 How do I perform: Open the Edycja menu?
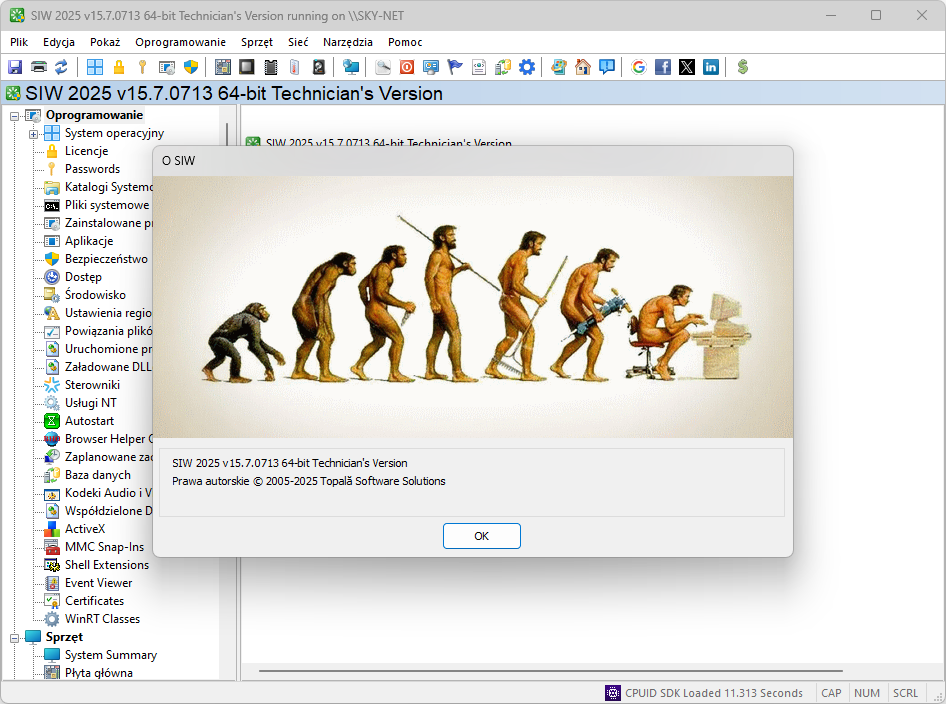(x=59, y=42)
